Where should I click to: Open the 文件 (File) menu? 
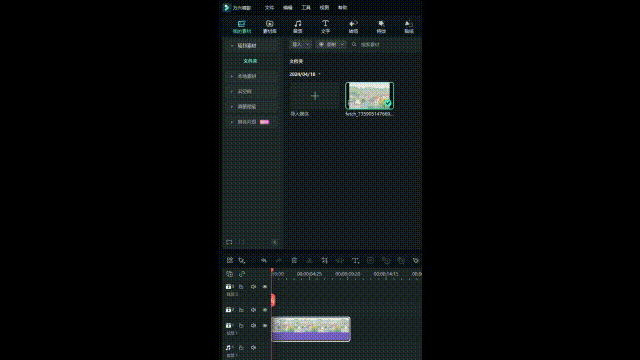[x=269, y=8]
